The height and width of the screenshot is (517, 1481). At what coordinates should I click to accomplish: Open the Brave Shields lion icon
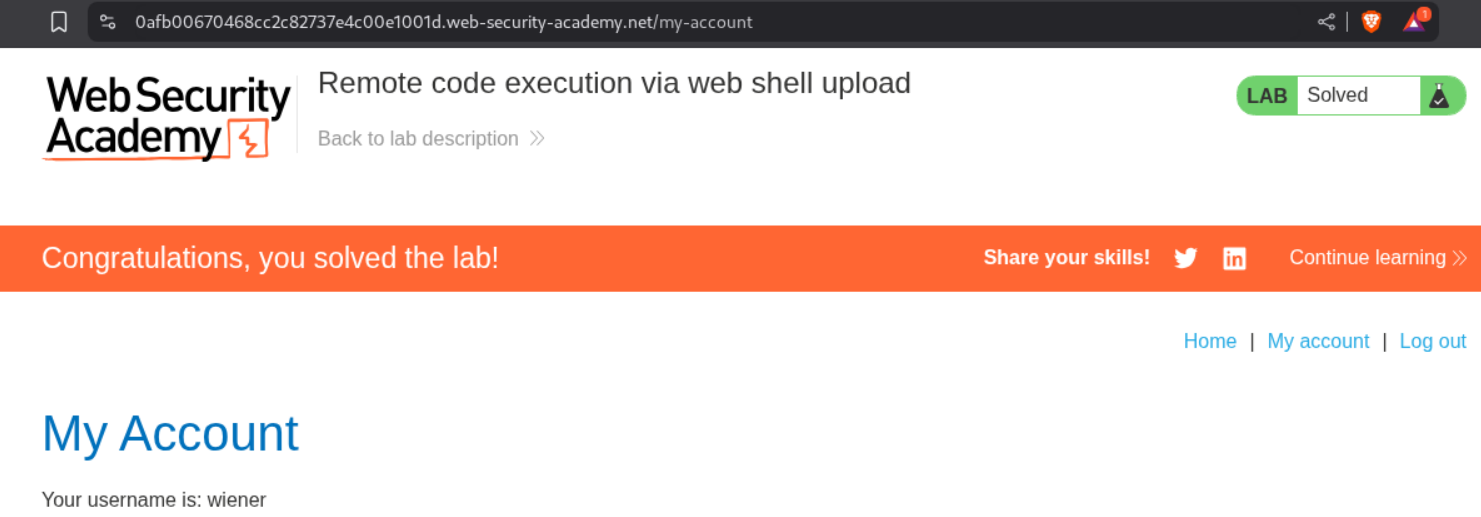coord(1371,22)
